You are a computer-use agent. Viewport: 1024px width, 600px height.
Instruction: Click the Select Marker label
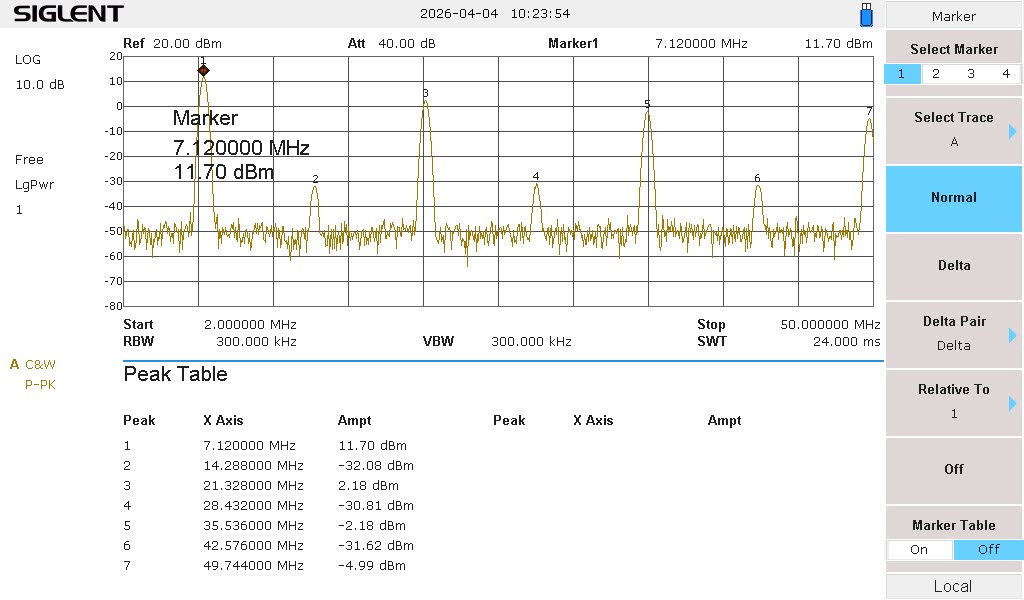(953, 50)
